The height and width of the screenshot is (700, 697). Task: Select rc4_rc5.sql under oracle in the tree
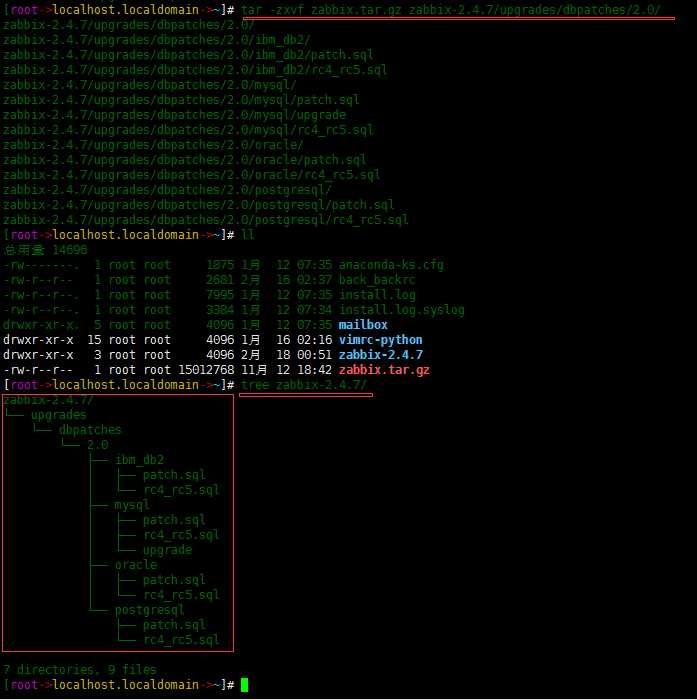click(181, 595)
